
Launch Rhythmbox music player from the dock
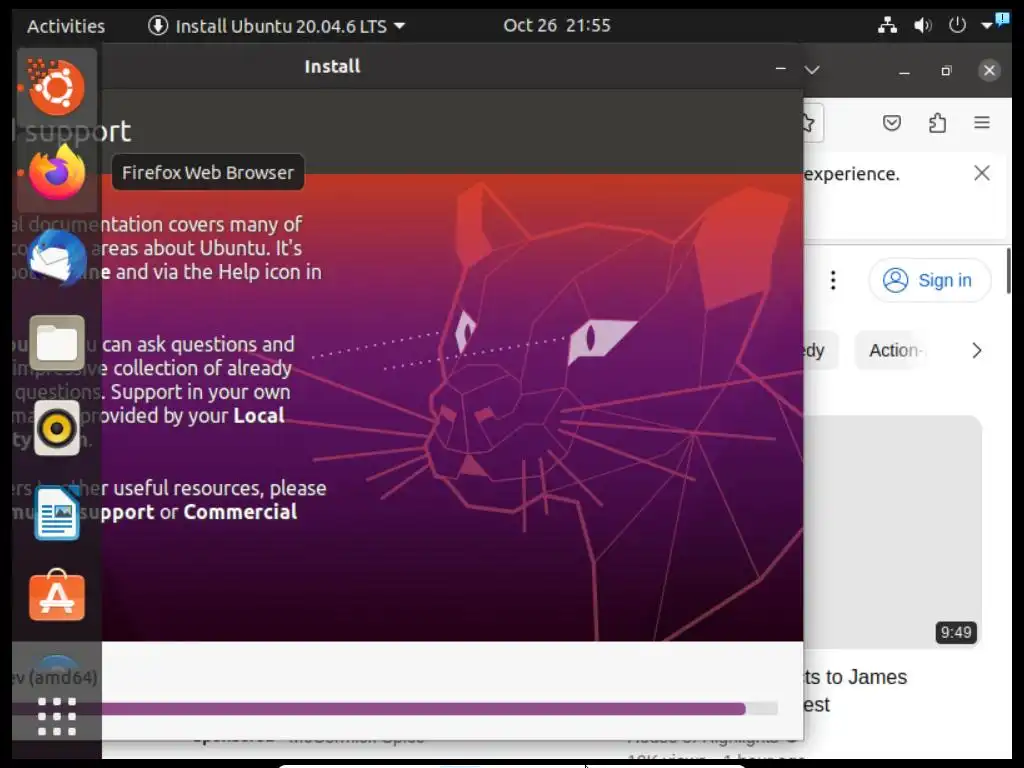pyautogui.click(x=57, y=428)
